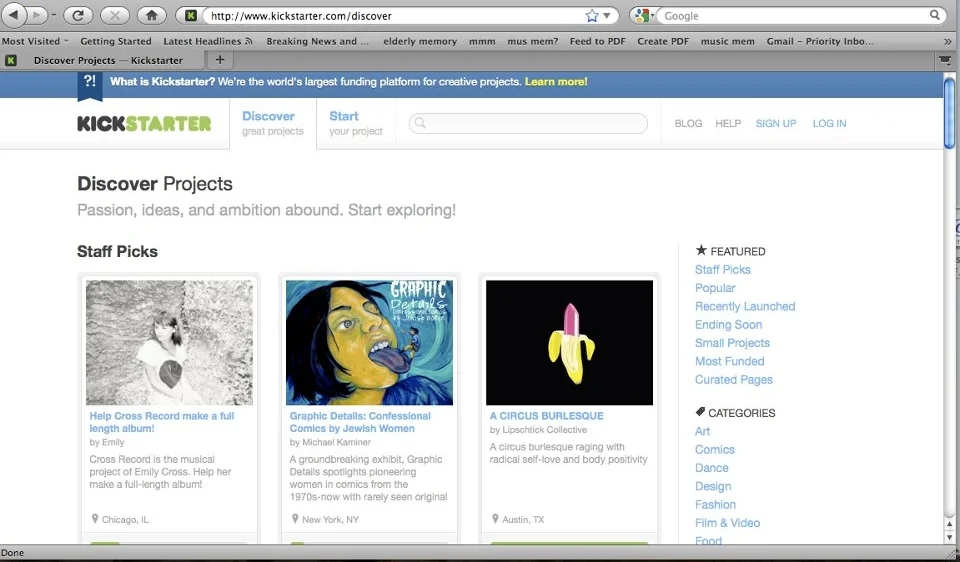960x562 pixels.
Task: Open the Recently Launched link
Action: (745, 306)
